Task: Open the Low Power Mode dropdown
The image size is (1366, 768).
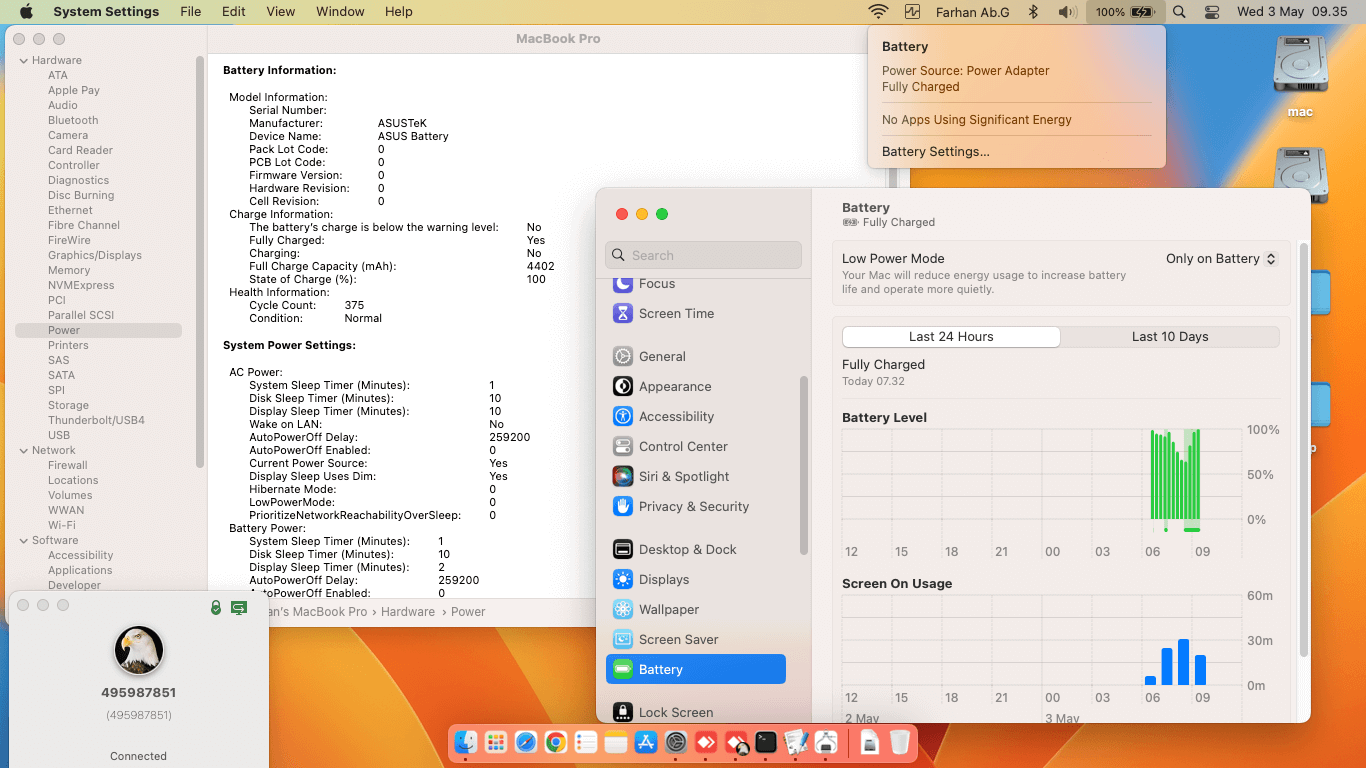Action: click(x=1221, y=259)
